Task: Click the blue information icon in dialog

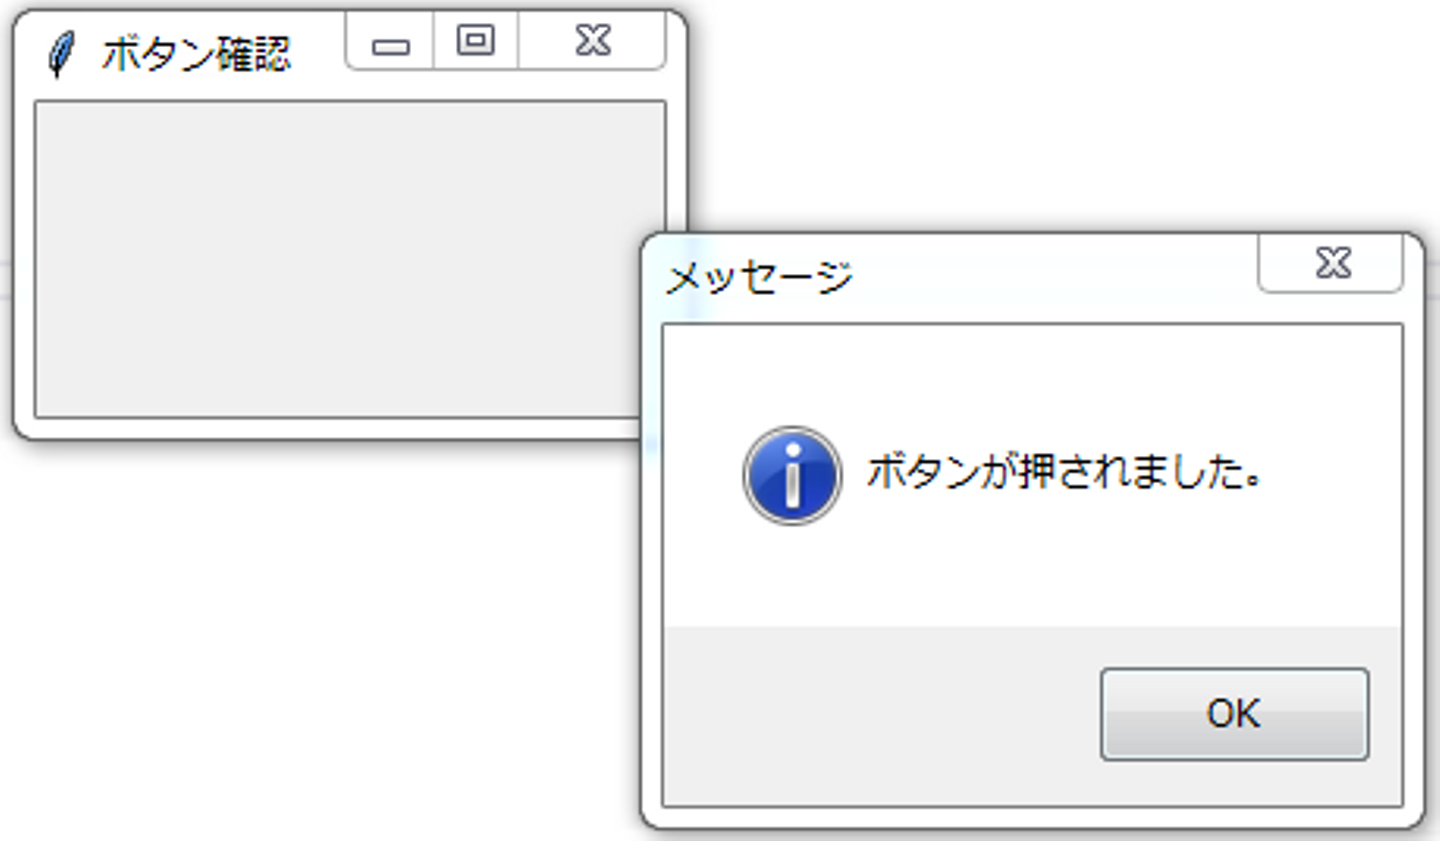Action: (x=792, y=475)
